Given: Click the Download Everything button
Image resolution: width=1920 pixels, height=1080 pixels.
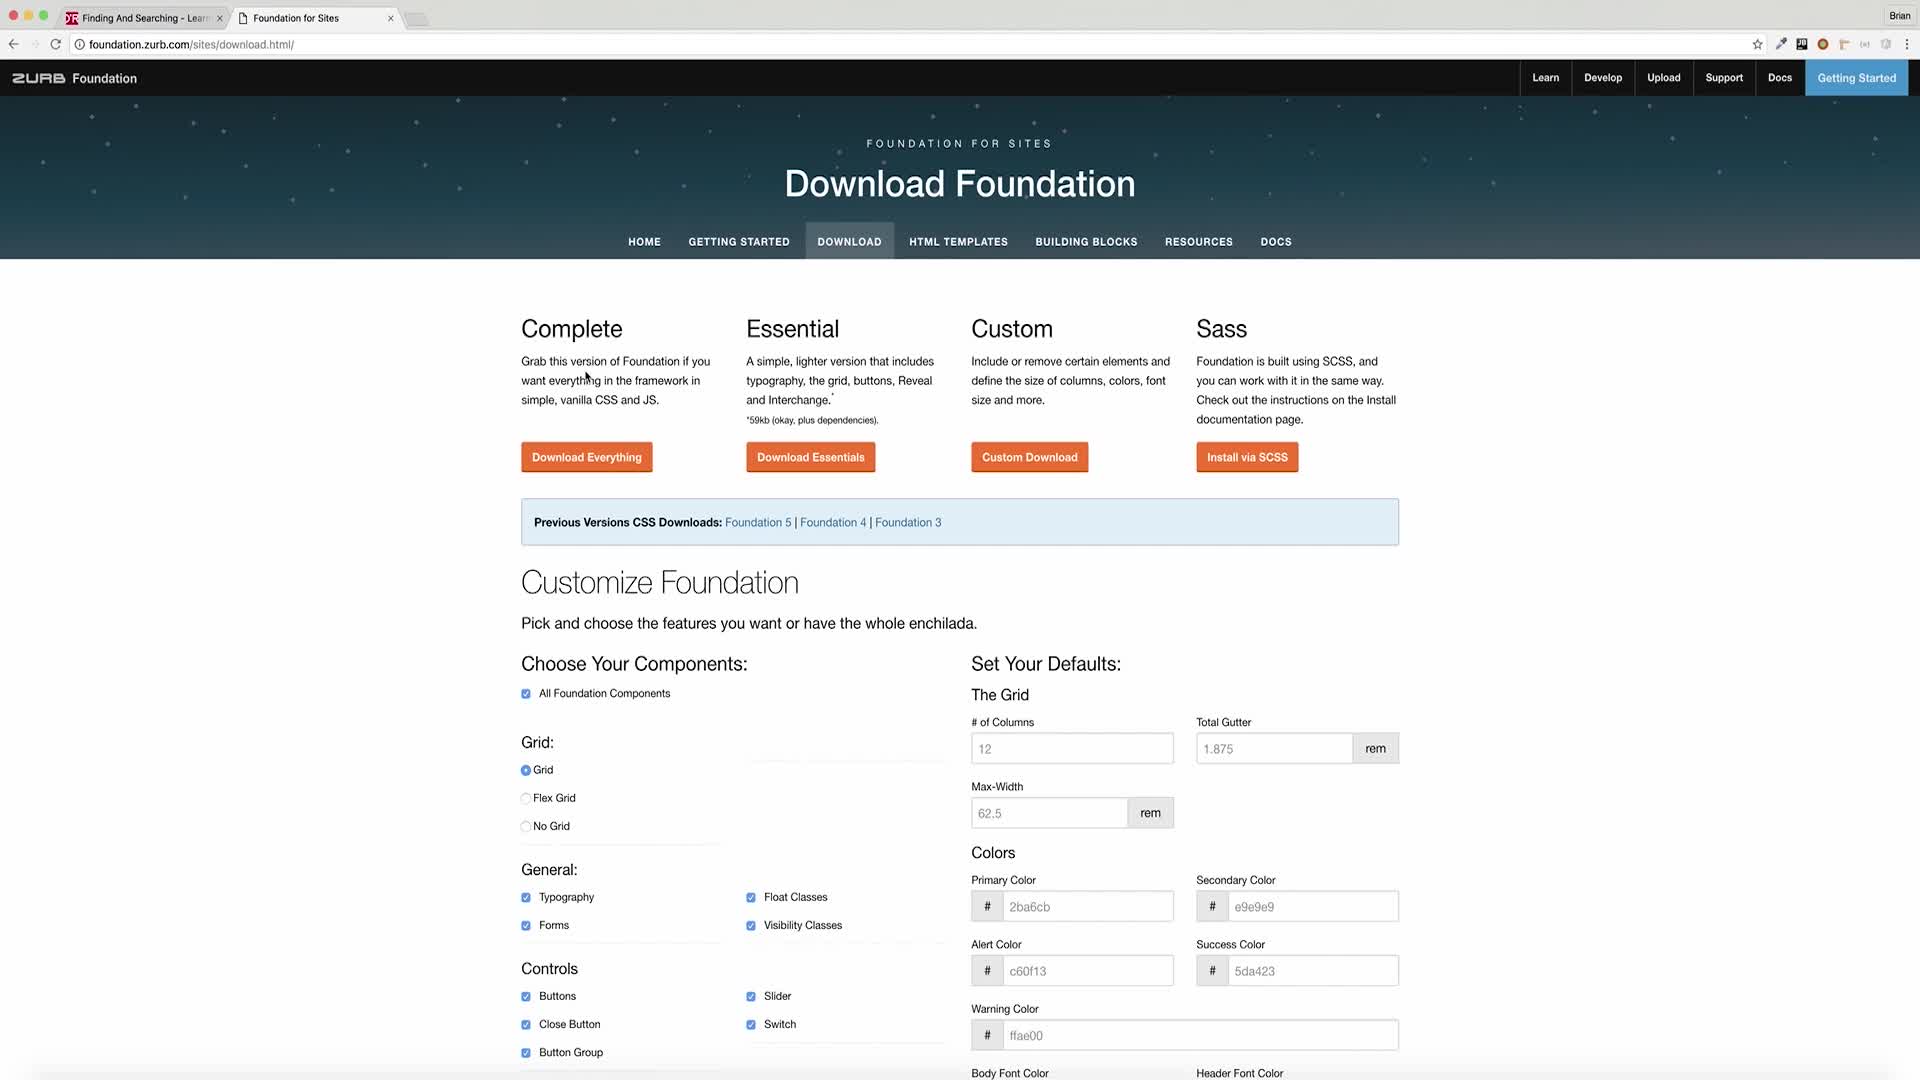Looking at the screenshot, I should click(x=587, y=457).
